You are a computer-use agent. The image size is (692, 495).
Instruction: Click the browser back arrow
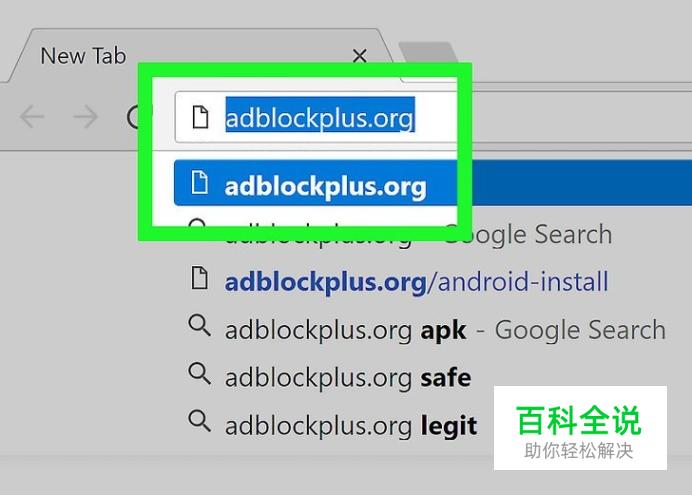[x=32, y=117]
